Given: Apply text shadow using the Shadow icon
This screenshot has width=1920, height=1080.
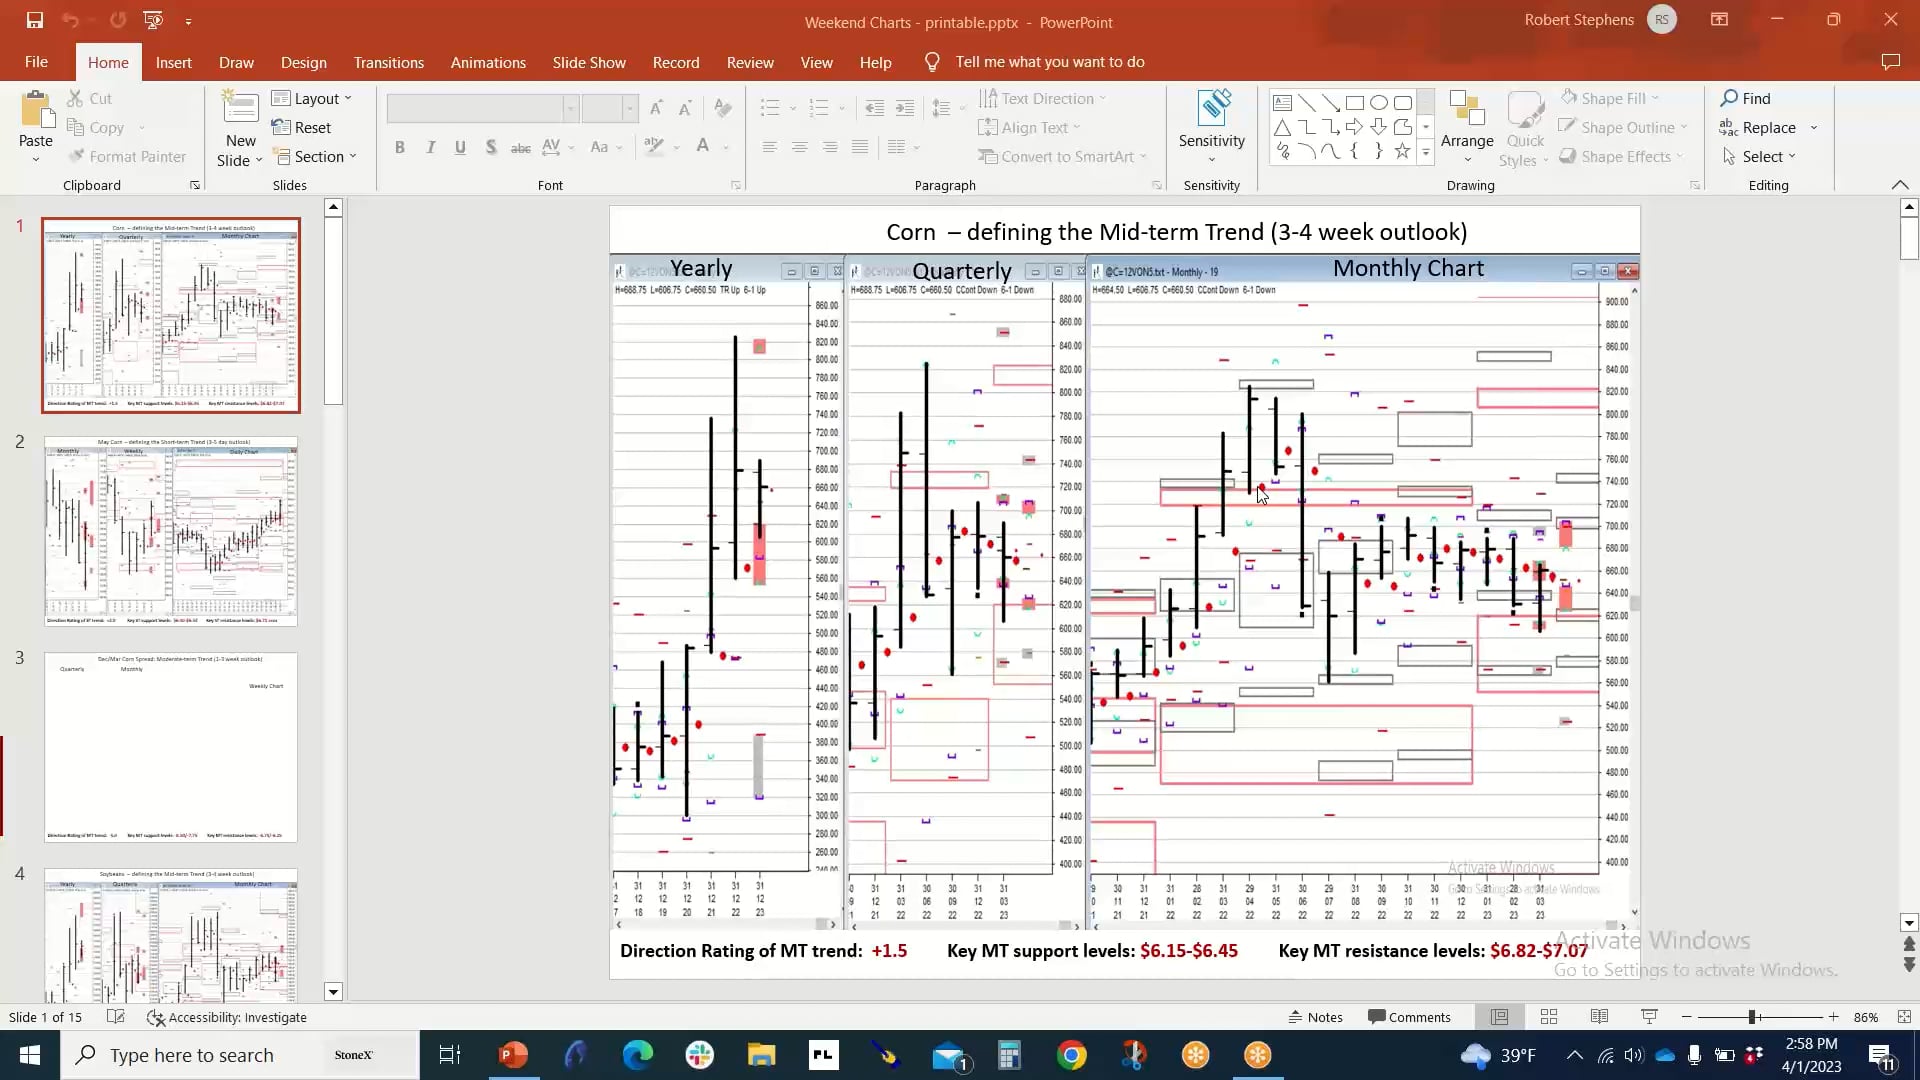Looking at the screenshot, I should pos(490,147).
